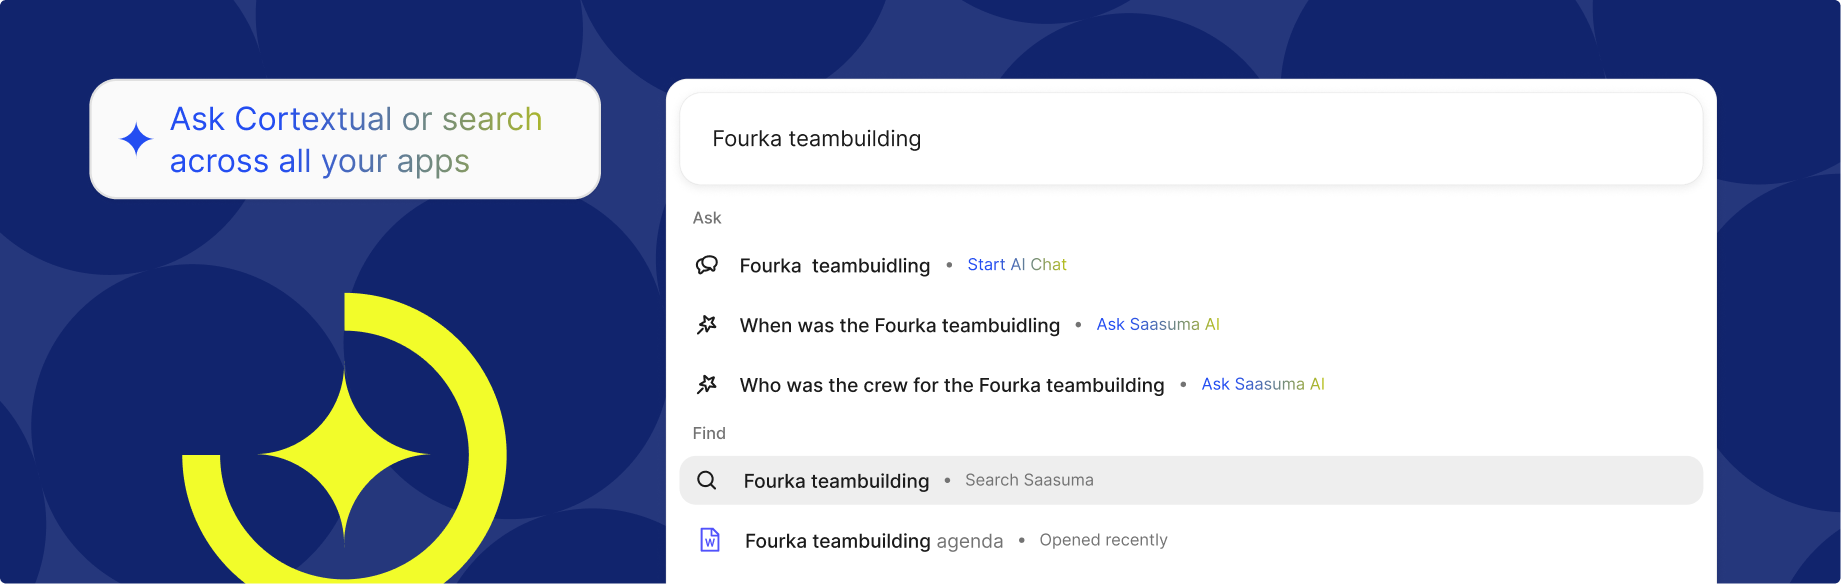The image size is (1841, 584).
Task: Click Ask Saasuma AI for 'Who was the crew'
Action: tap(1262, 385)
